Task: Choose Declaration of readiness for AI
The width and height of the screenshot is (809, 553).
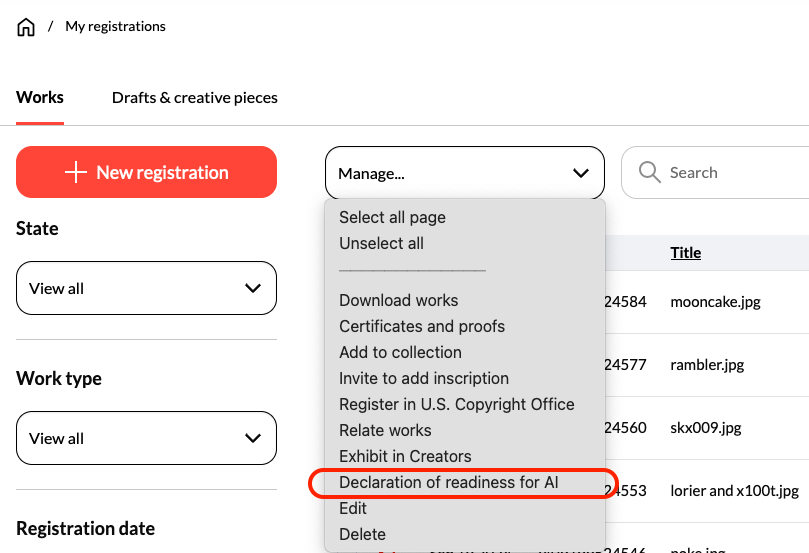Action: [x=448, y=482]
